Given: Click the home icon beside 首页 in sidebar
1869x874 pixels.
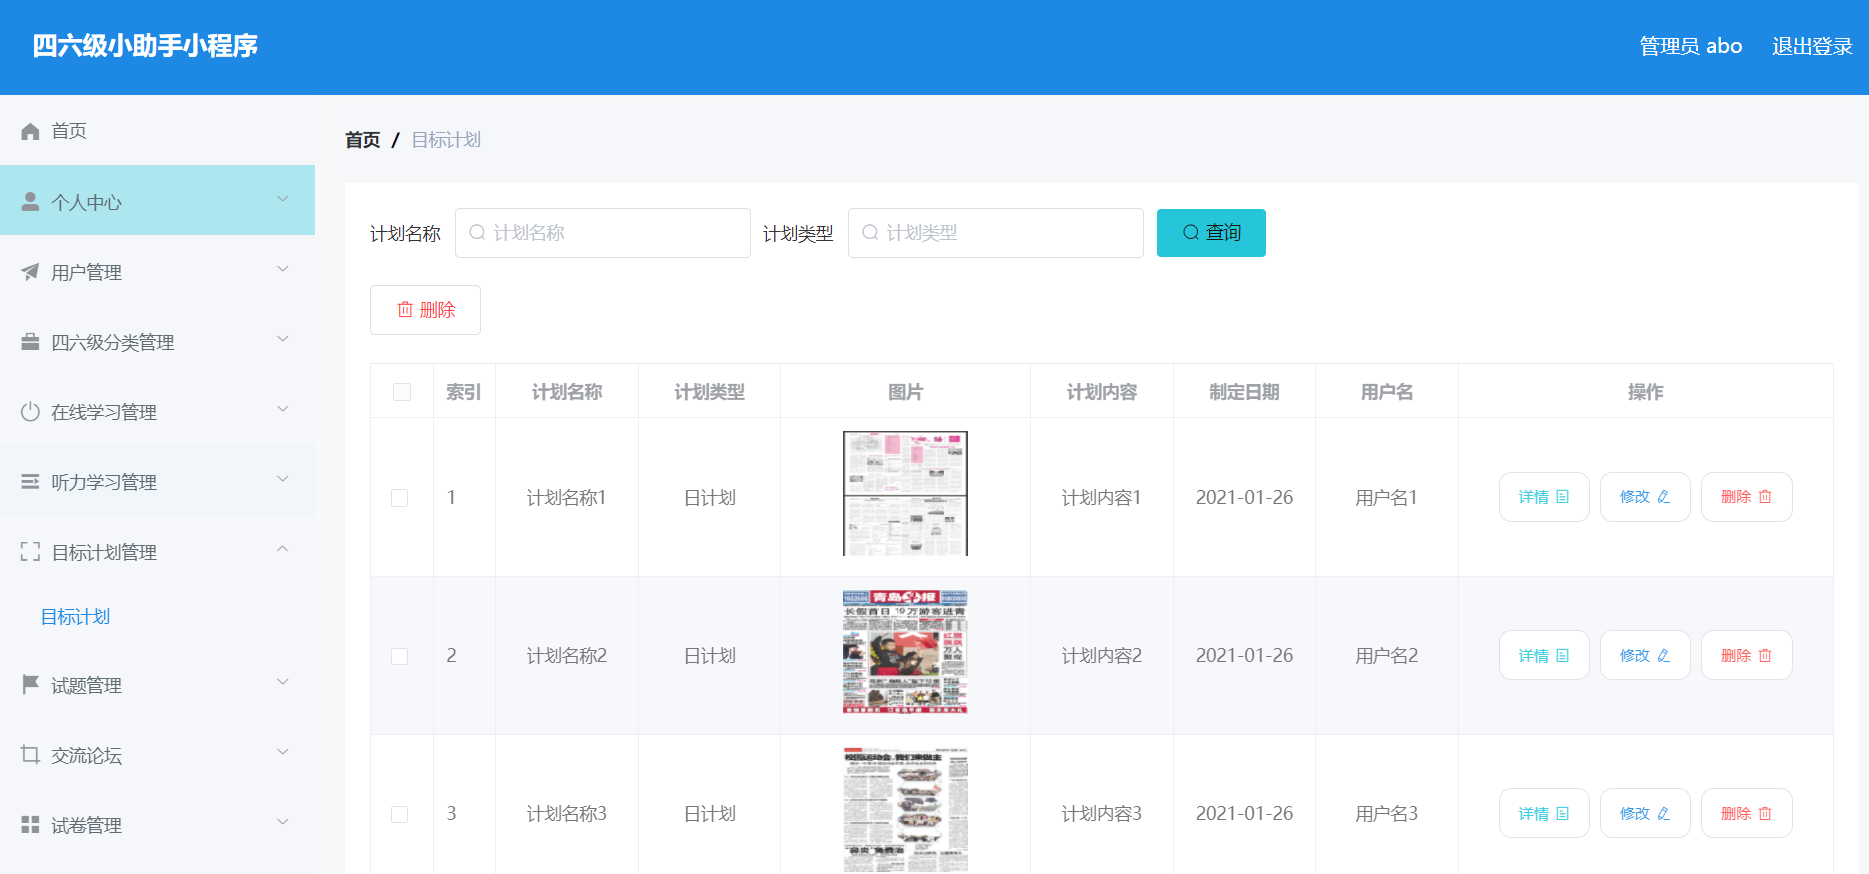Looking at the screenshot, I should click(30, 131).
